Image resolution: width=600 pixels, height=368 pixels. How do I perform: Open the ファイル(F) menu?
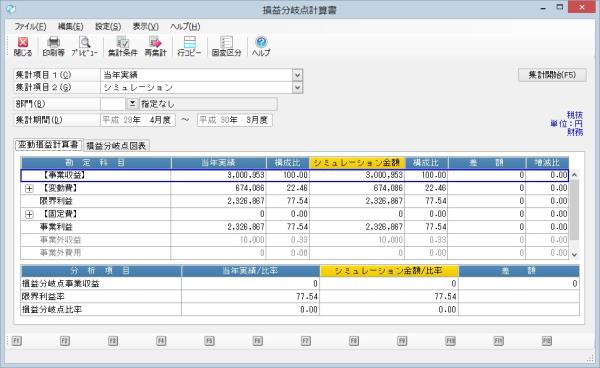pyautogui.click(x=30, y=26)
